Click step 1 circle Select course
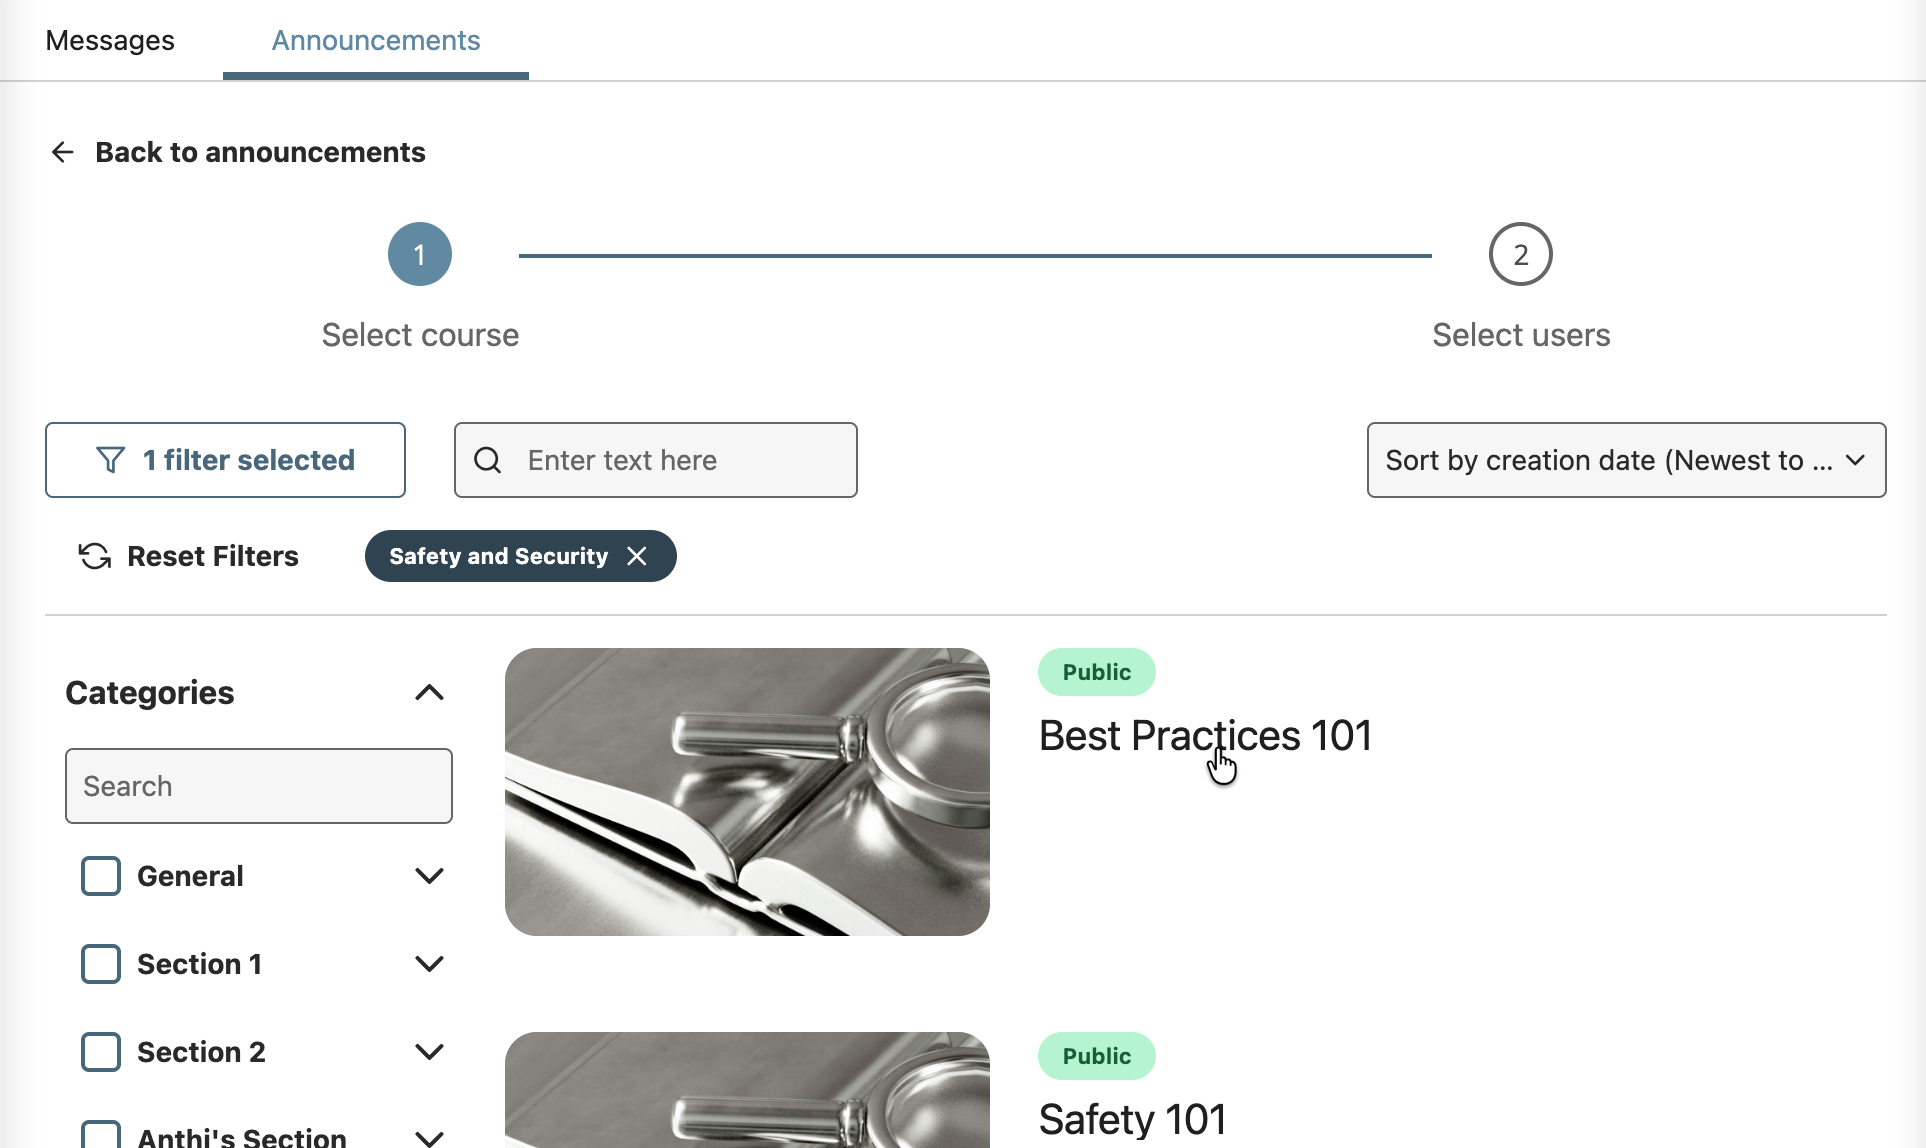Screen dimensions: 1926x1148 click(x=420, y=254)
